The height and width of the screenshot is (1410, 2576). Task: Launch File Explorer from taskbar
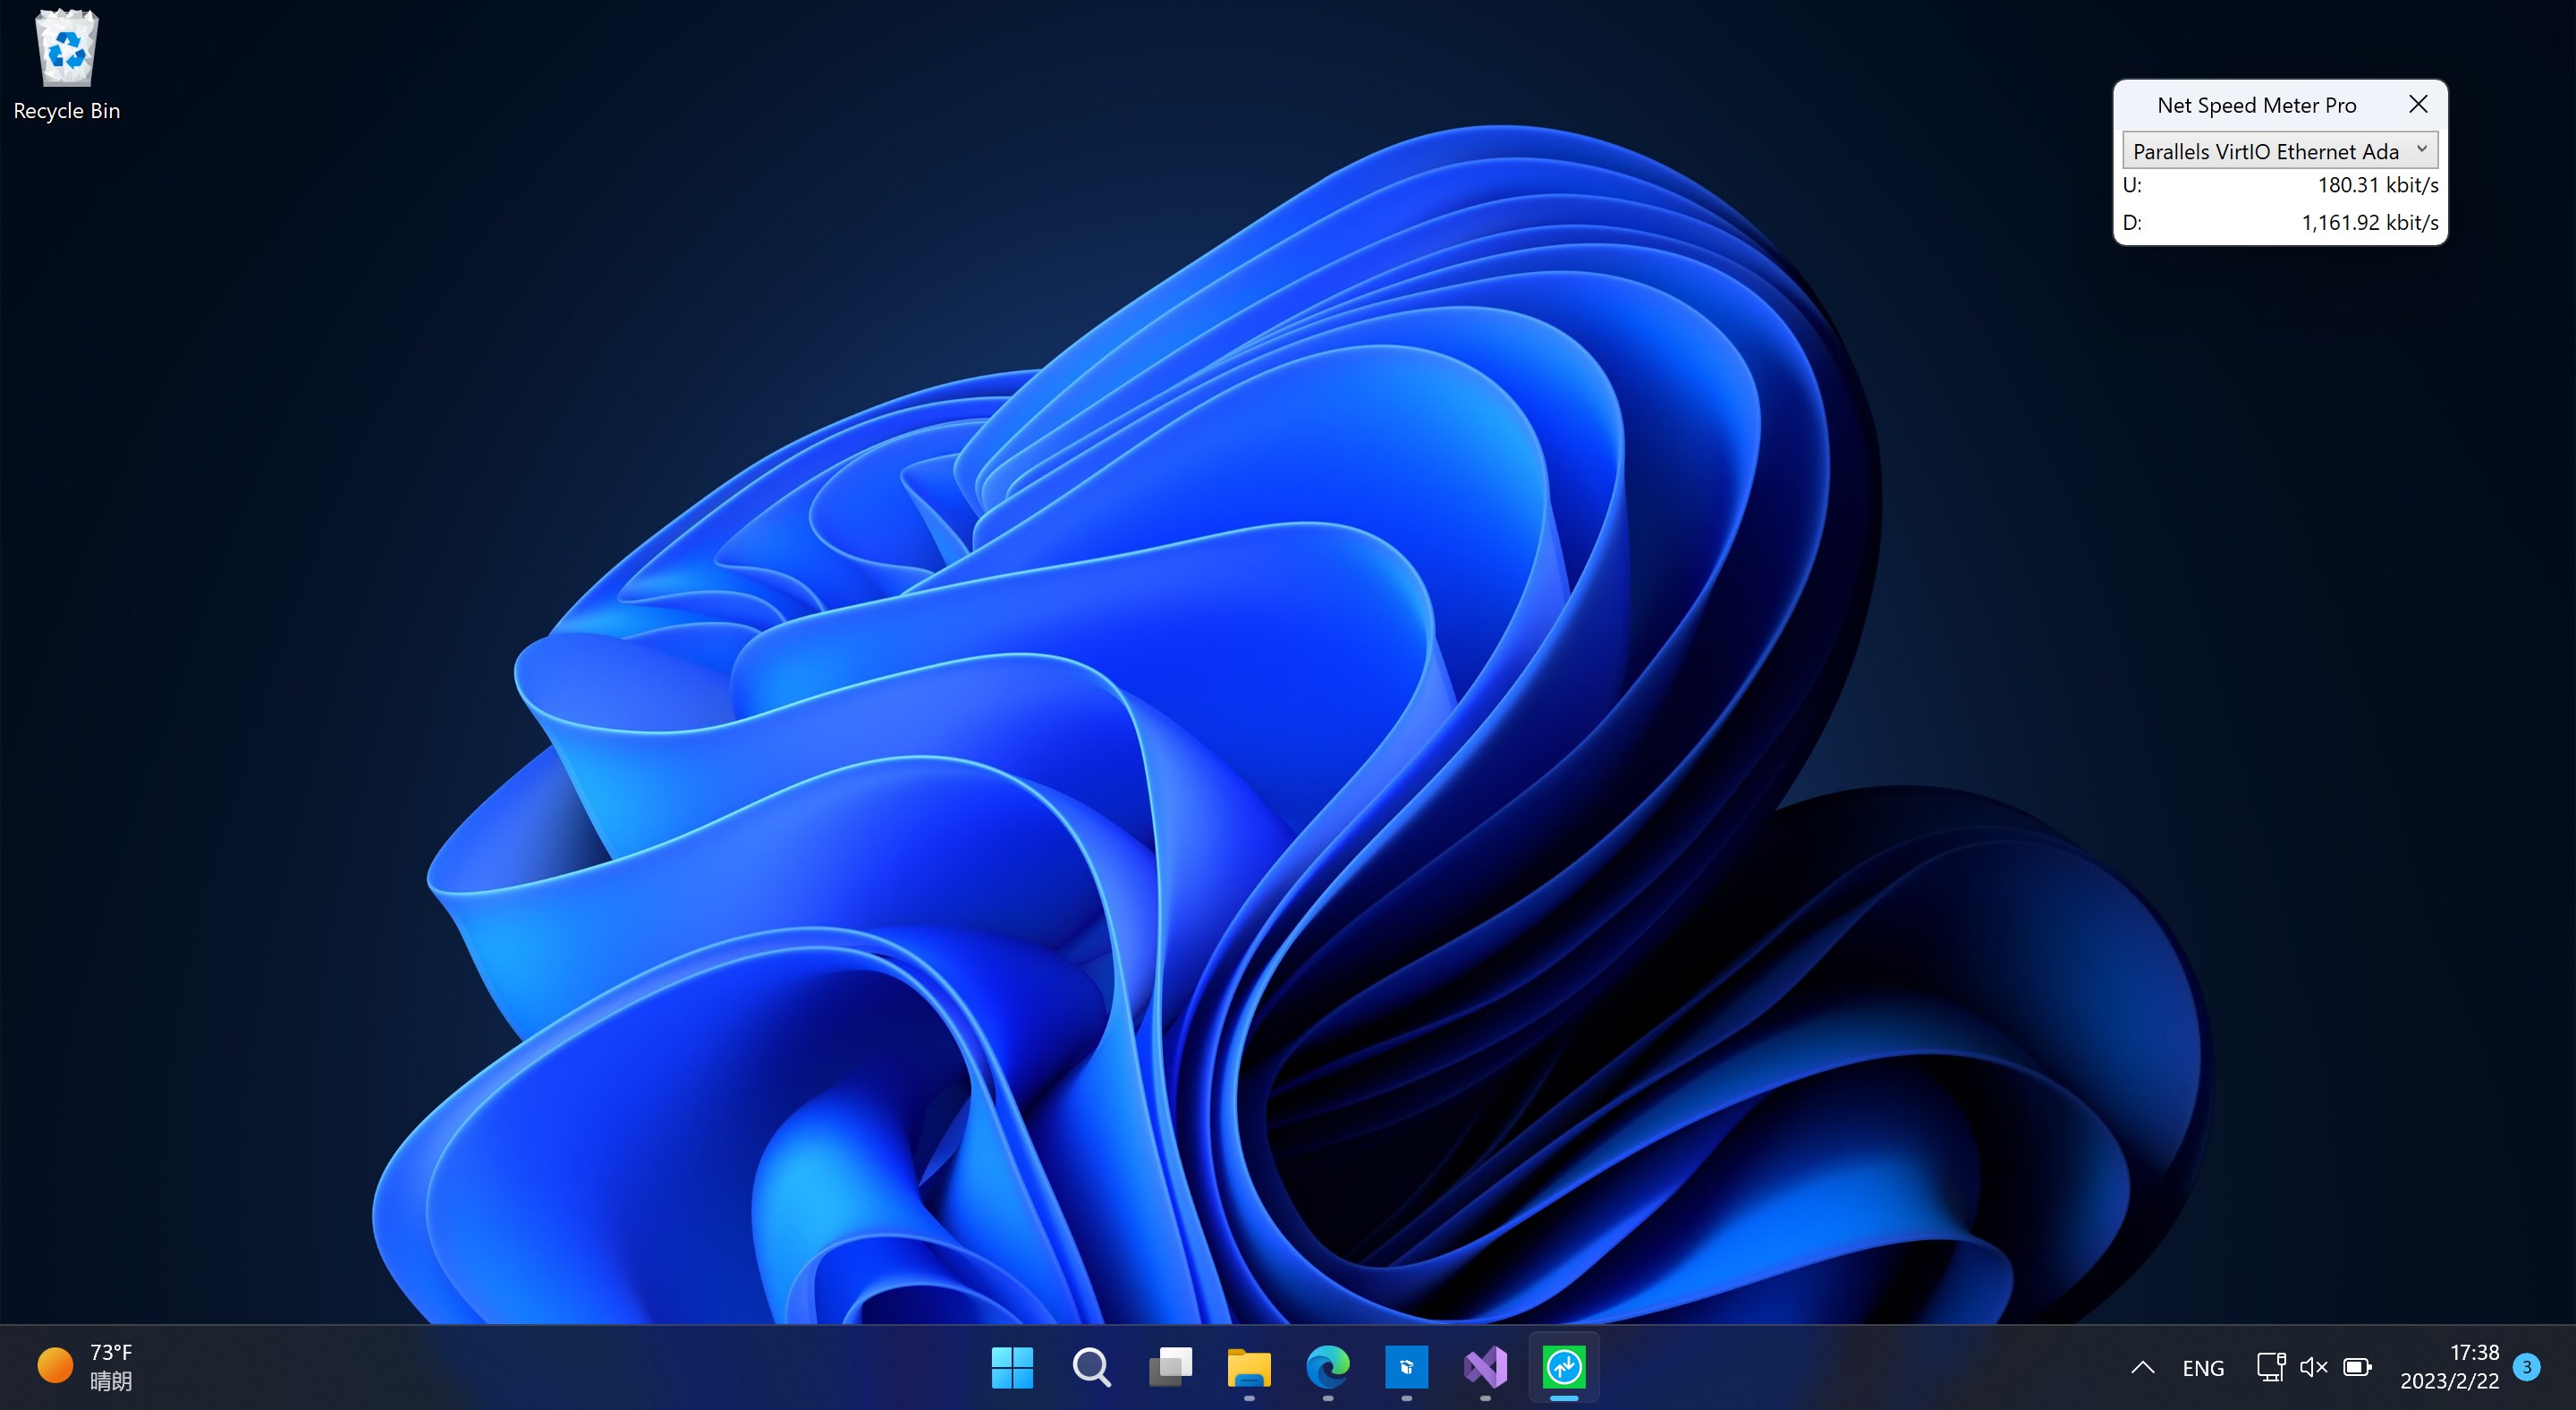(x=1248, y=1367)
